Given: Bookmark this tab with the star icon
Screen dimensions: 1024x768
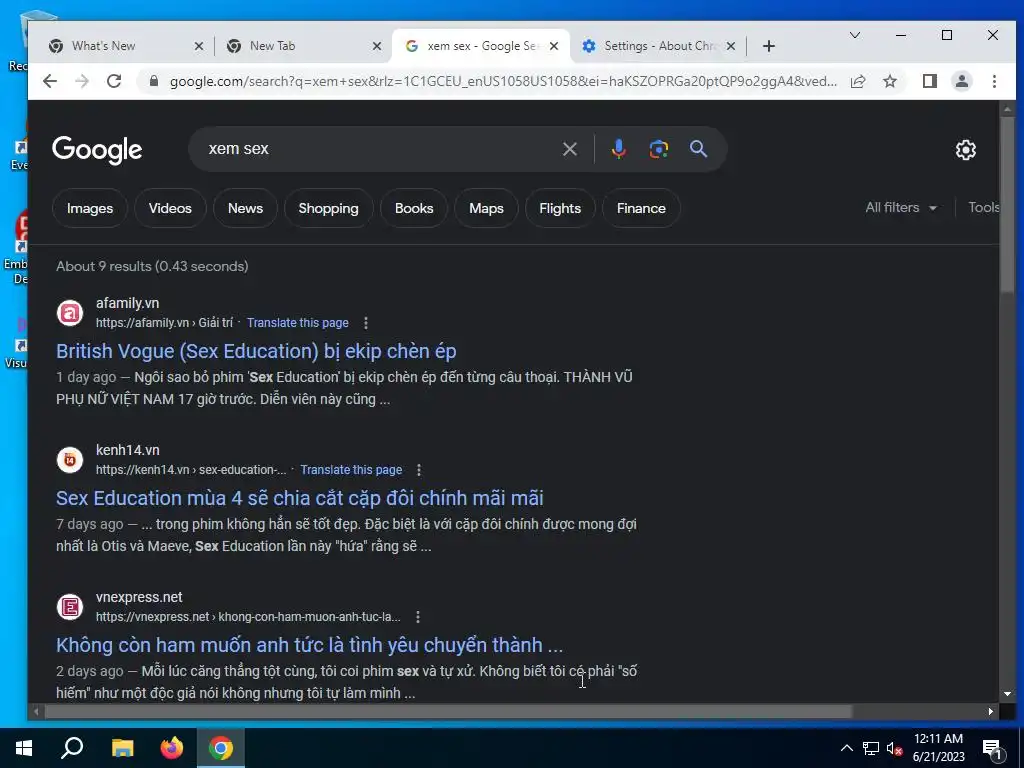Looking at the screenshot, I should click(x=889, y=81).
